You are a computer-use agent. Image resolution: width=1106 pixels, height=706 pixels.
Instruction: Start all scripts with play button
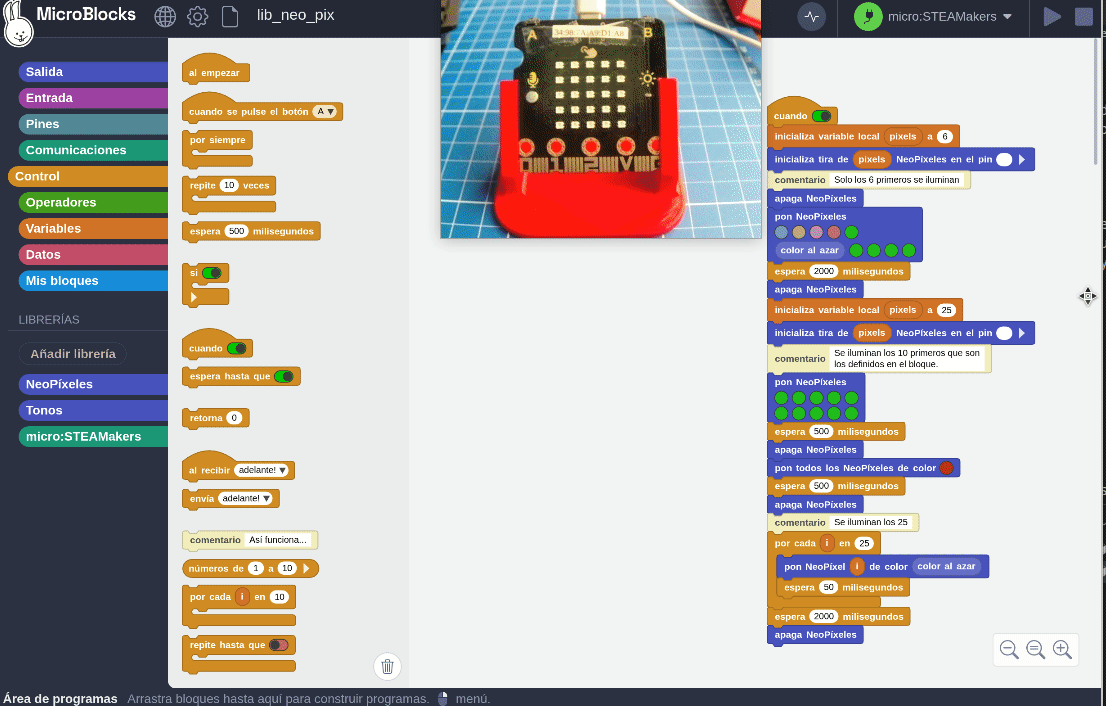(1052, 16)
